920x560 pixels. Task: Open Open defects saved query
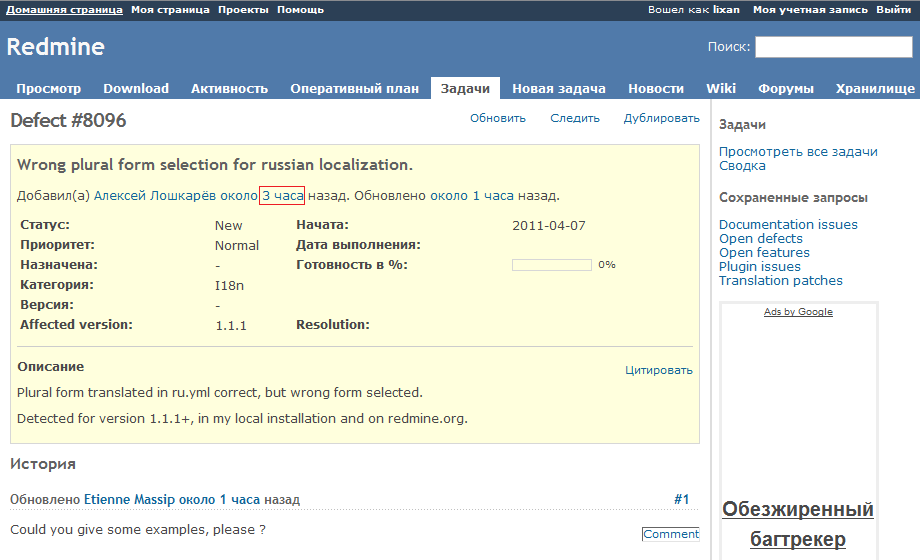point(760,238)
